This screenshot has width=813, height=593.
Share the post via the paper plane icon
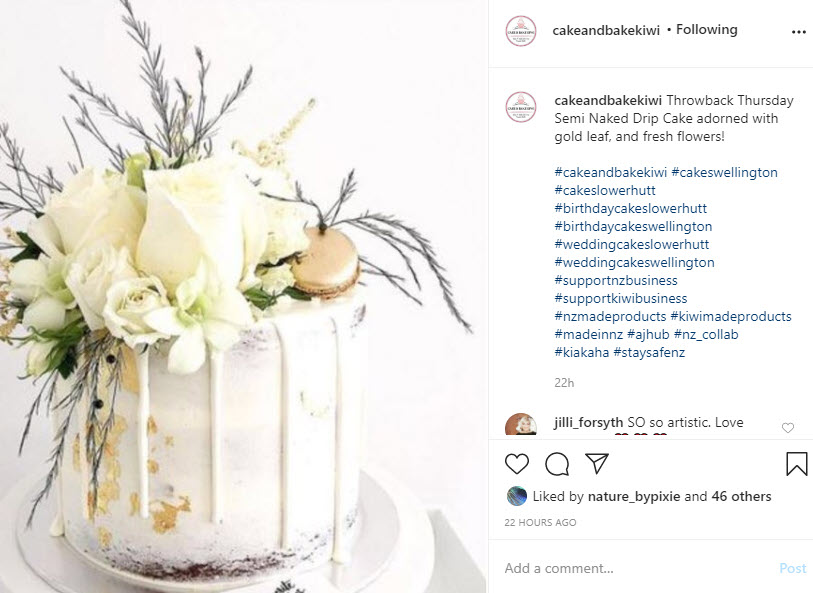click(x=596, y=463)
